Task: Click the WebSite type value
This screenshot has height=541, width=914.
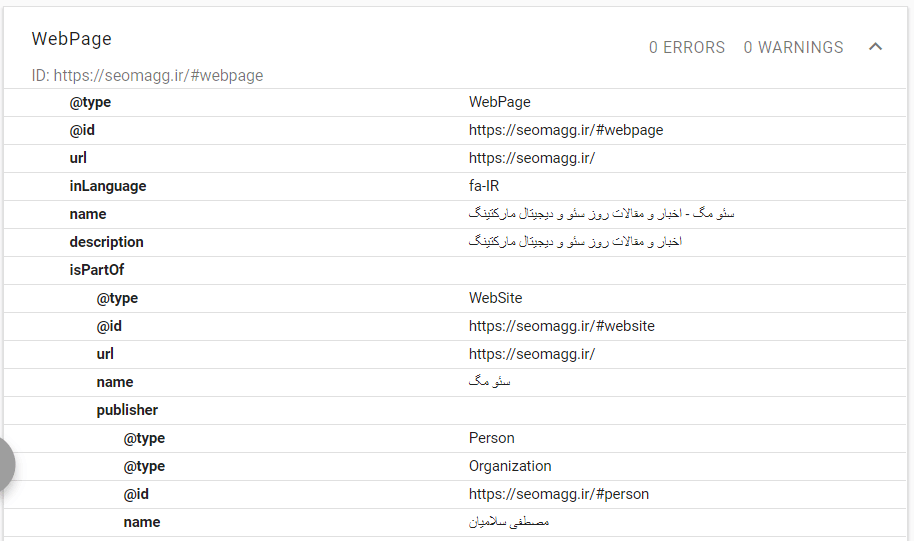Action: tap(495, 298)
